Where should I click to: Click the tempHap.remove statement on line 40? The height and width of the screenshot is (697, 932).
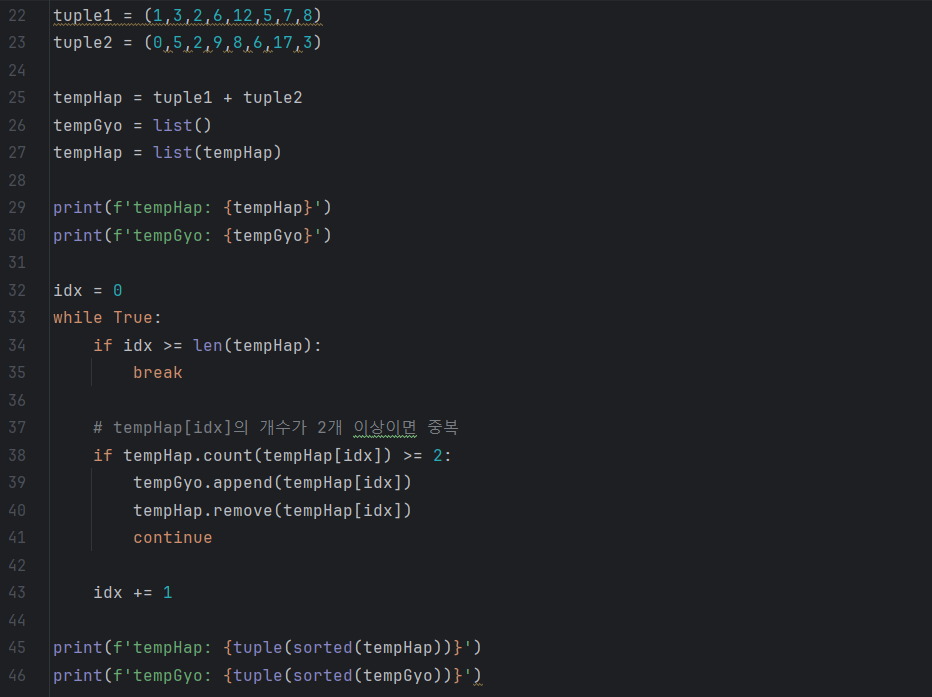272,510
